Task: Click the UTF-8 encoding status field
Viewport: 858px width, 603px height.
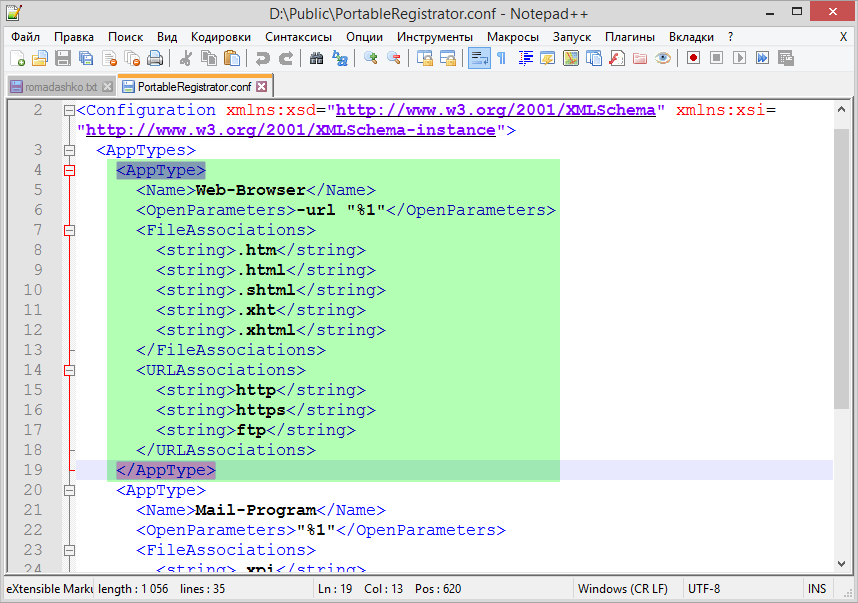Action: coord(704,589)
